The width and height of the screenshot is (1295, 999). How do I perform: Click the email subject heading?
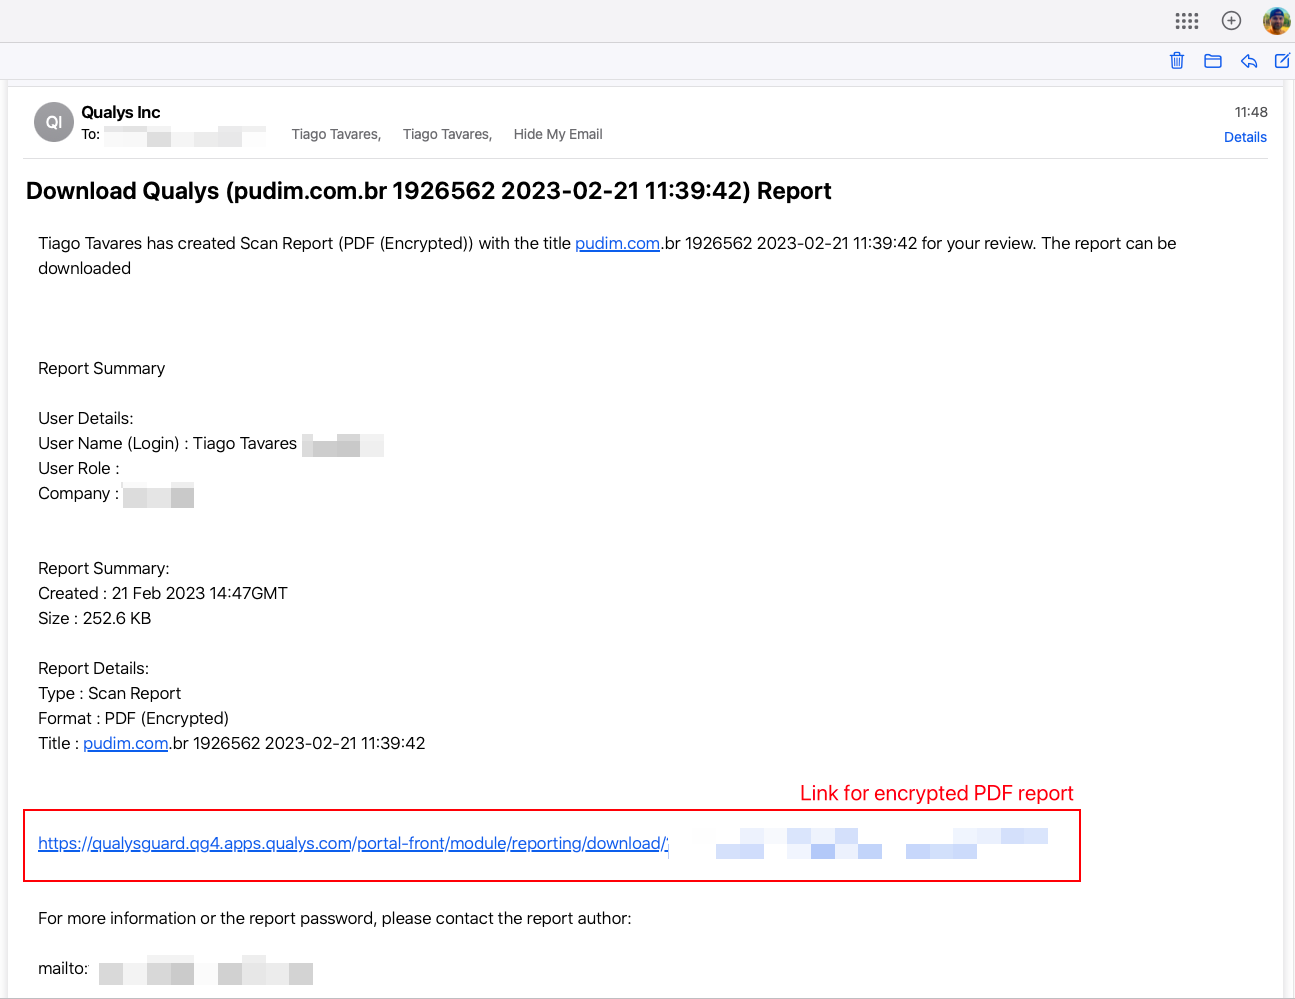[429, 191]
